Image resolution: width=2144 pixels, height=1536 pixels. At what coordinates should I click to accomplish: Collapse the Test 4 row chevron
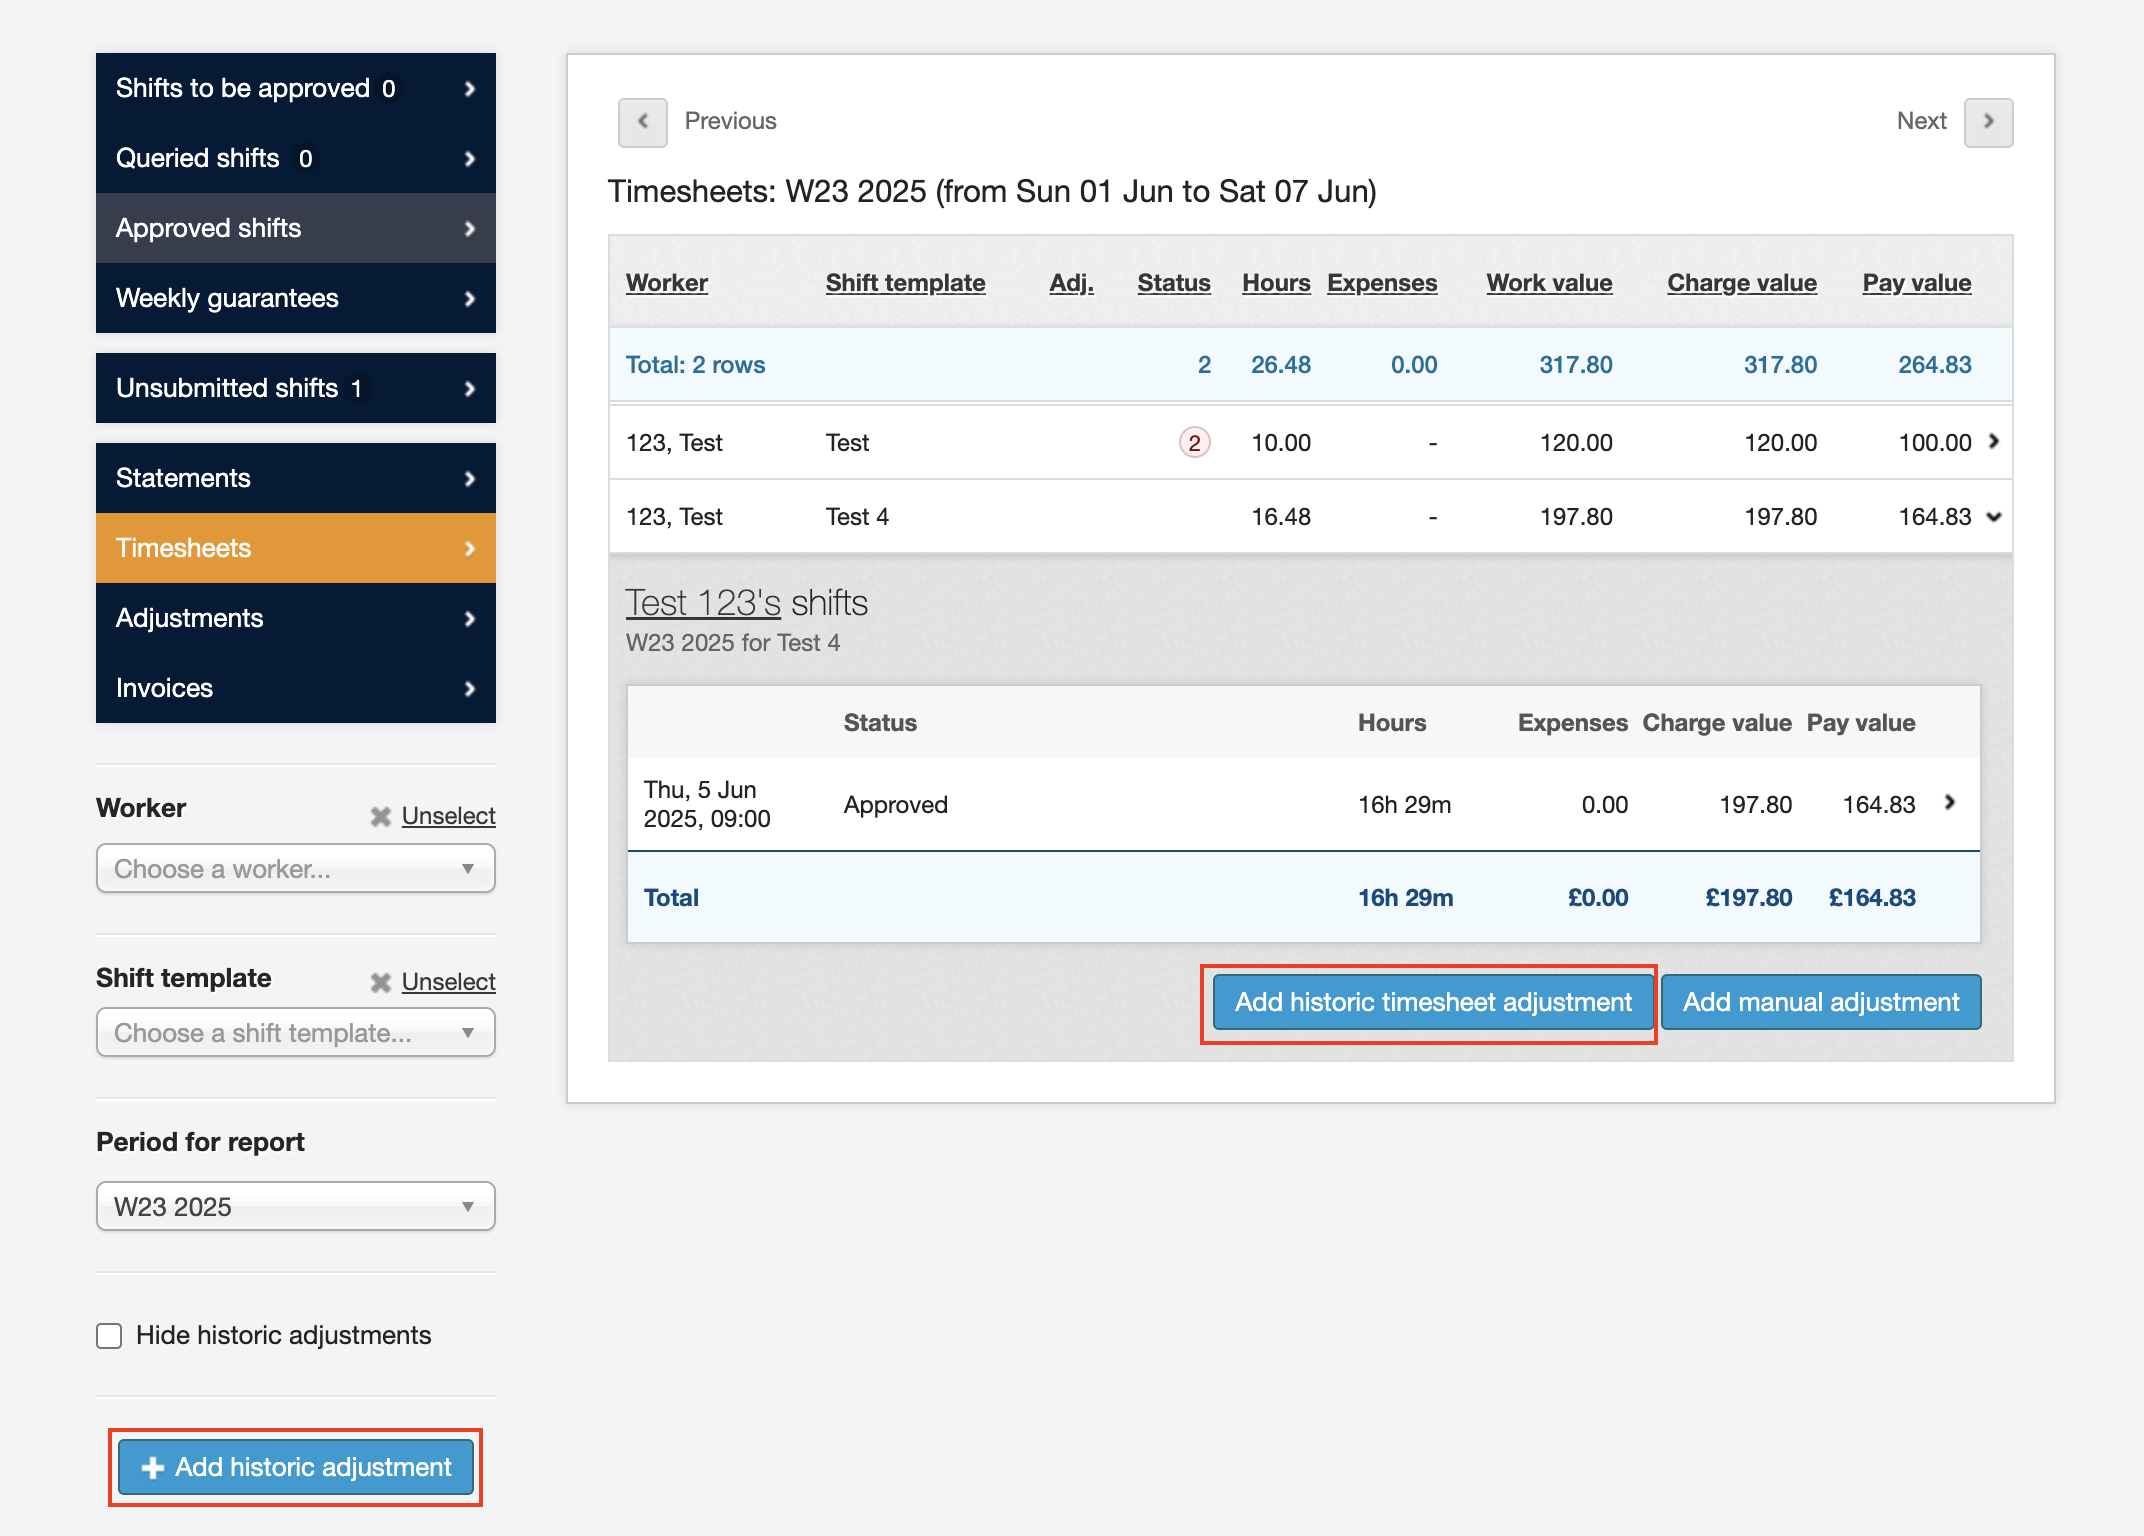click(1993, 517)
